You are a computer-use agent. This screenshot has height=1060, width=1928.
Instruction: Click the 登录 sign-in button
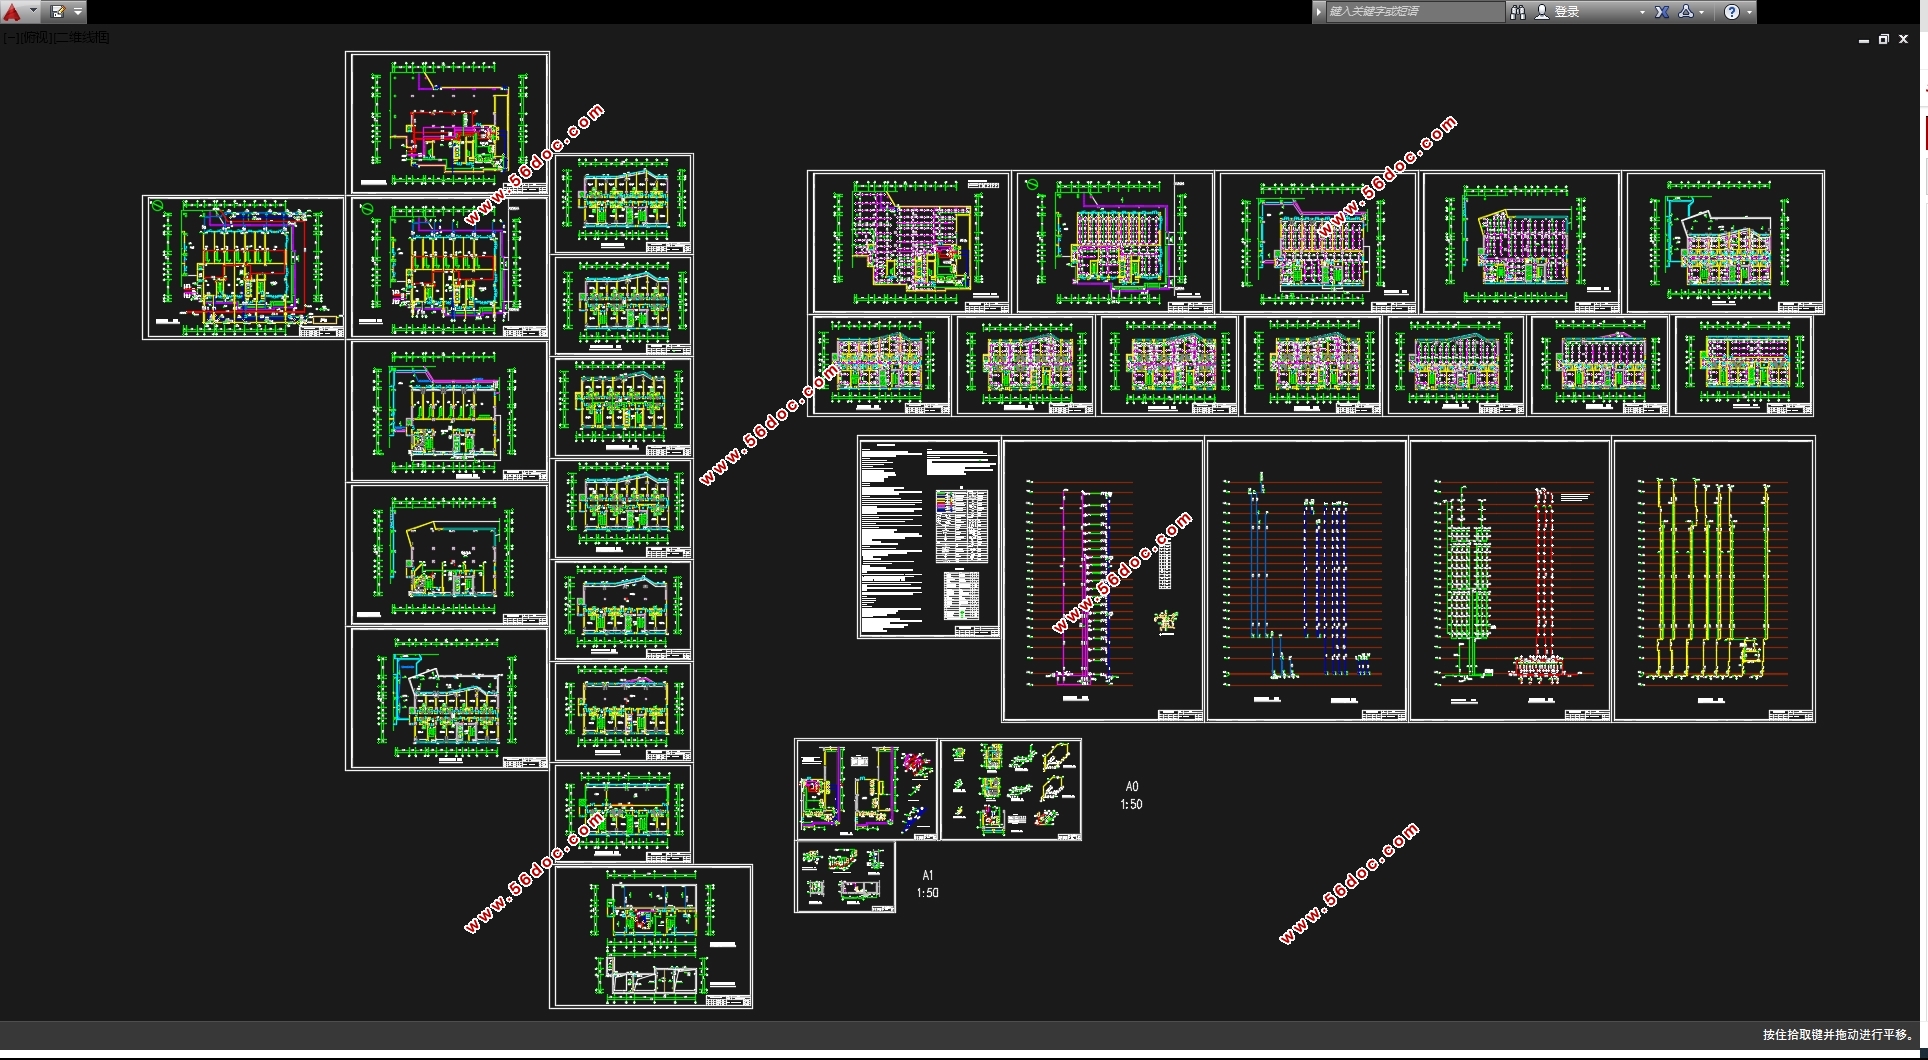point(1567,12)
